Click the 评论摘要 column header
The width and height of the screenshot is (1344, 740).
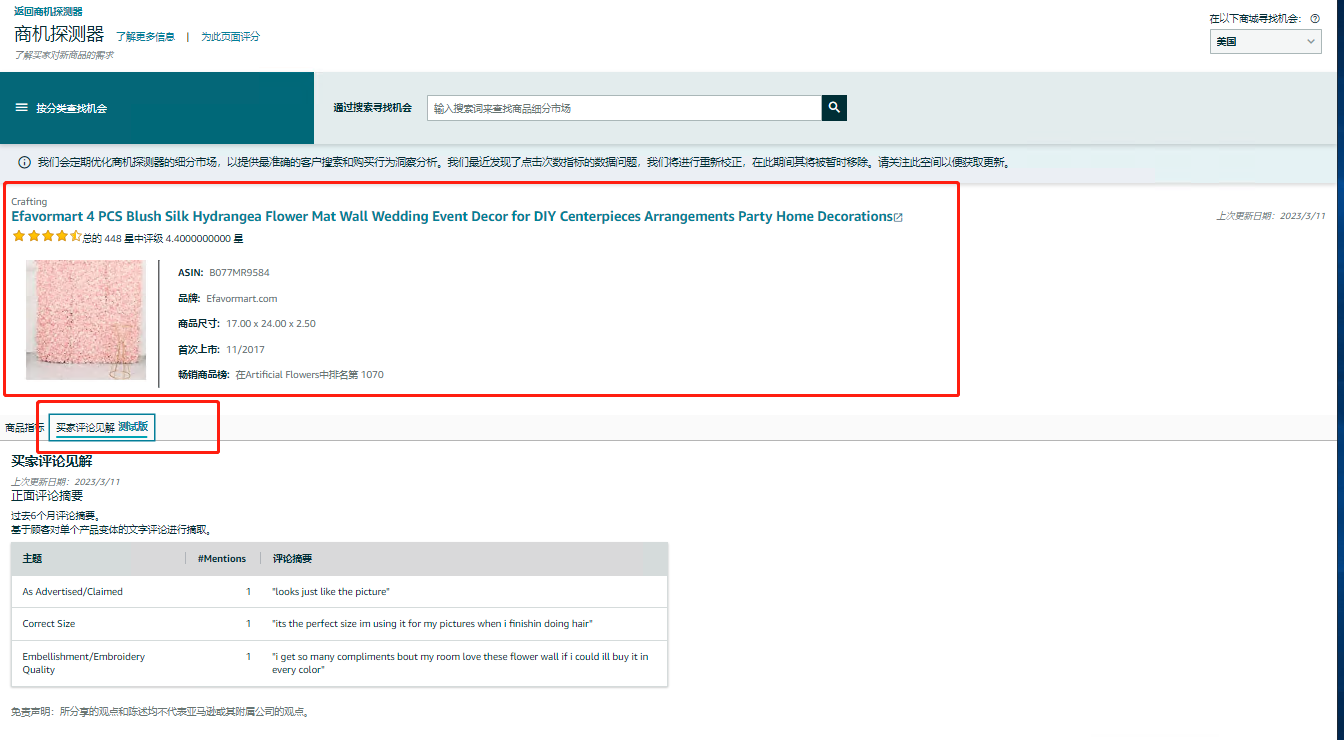point(292,559)
